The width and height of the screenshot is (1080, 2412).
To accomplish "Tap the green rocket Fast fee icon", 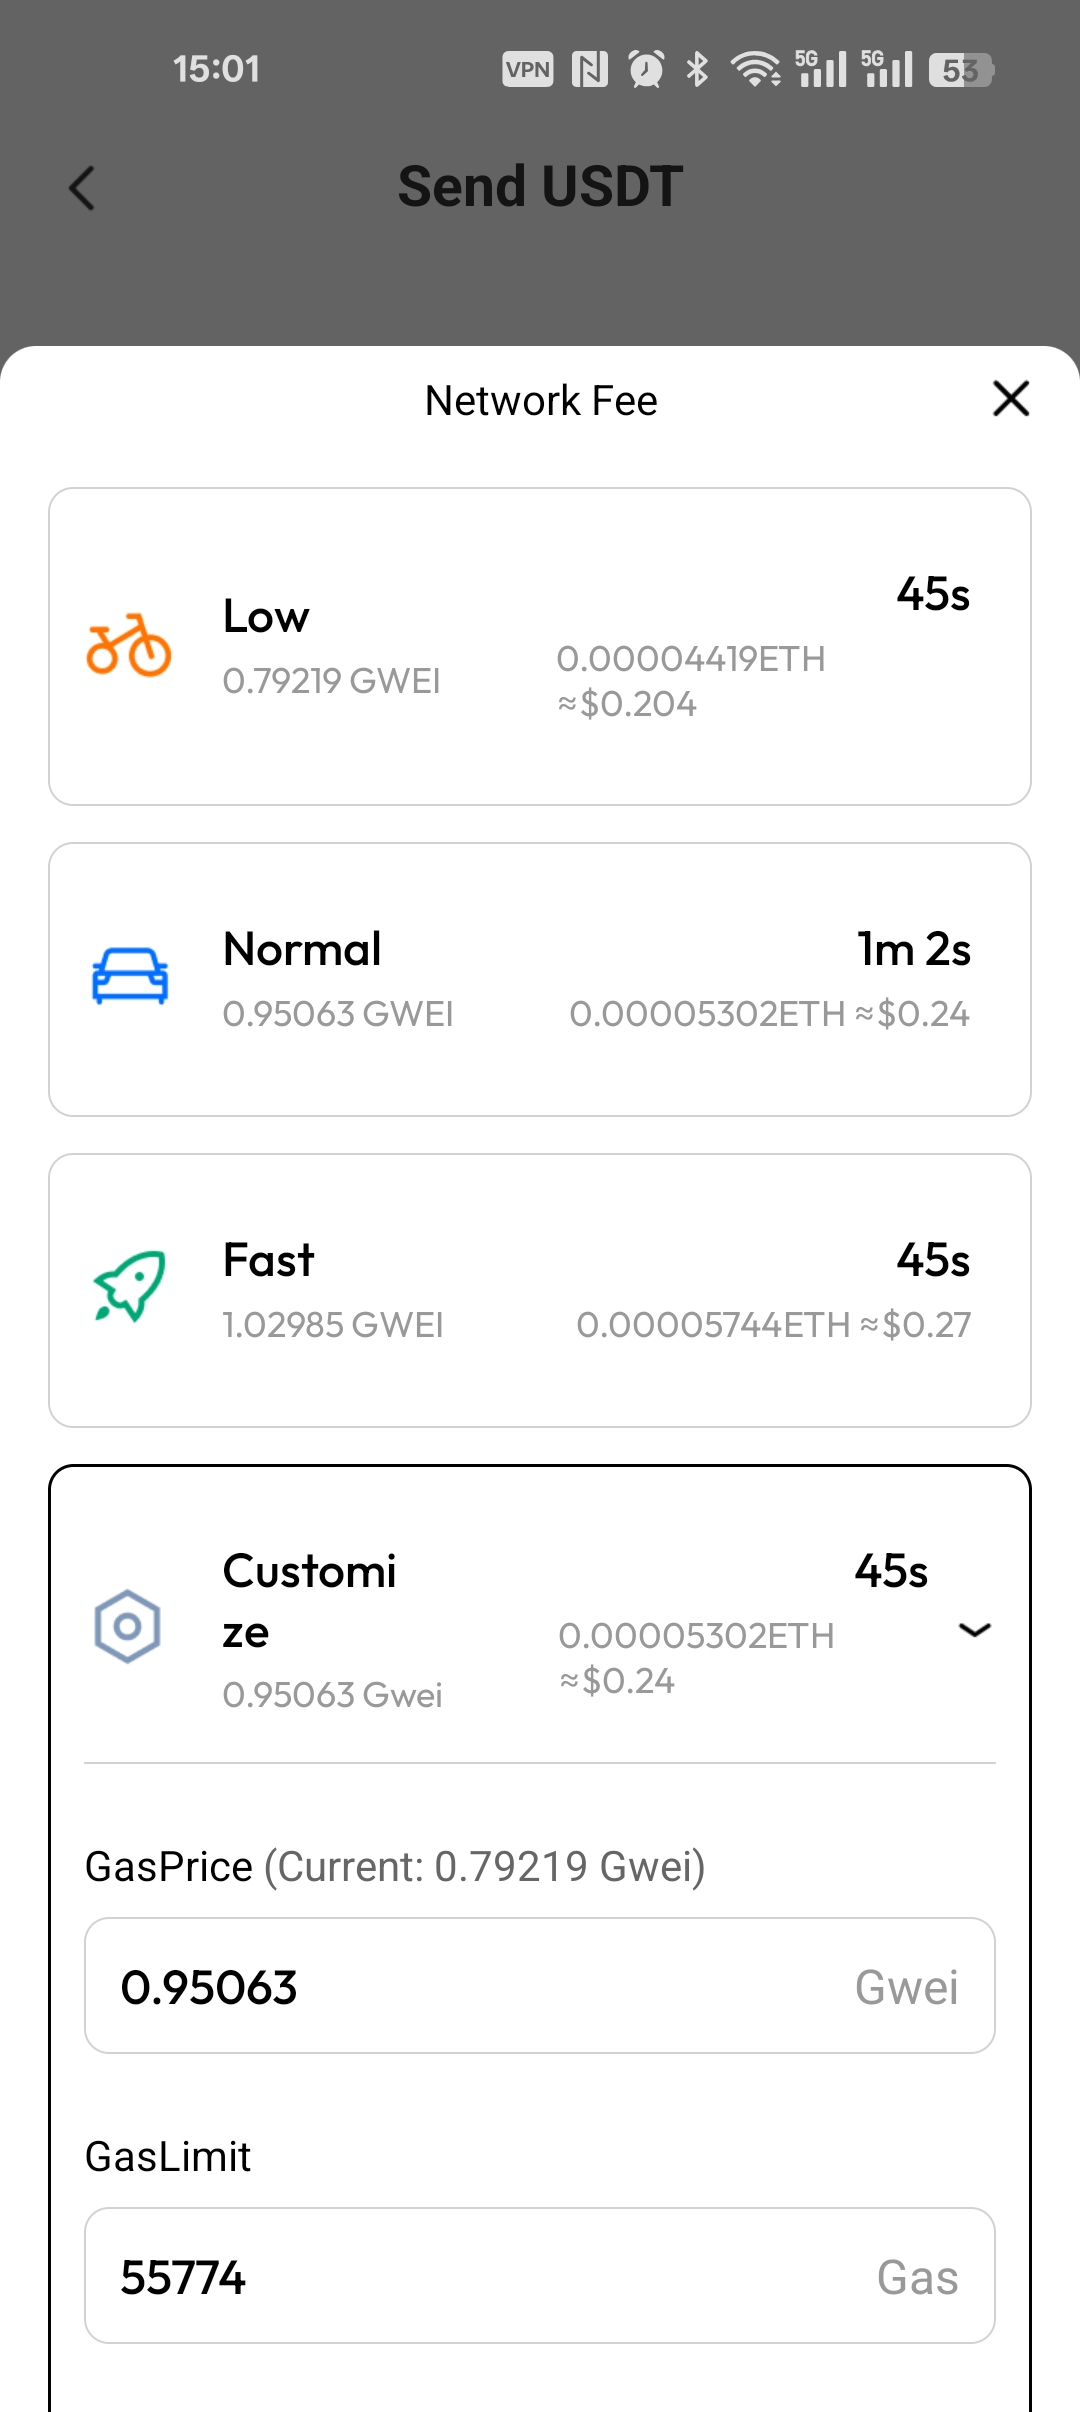I will tap(129, 1286).
